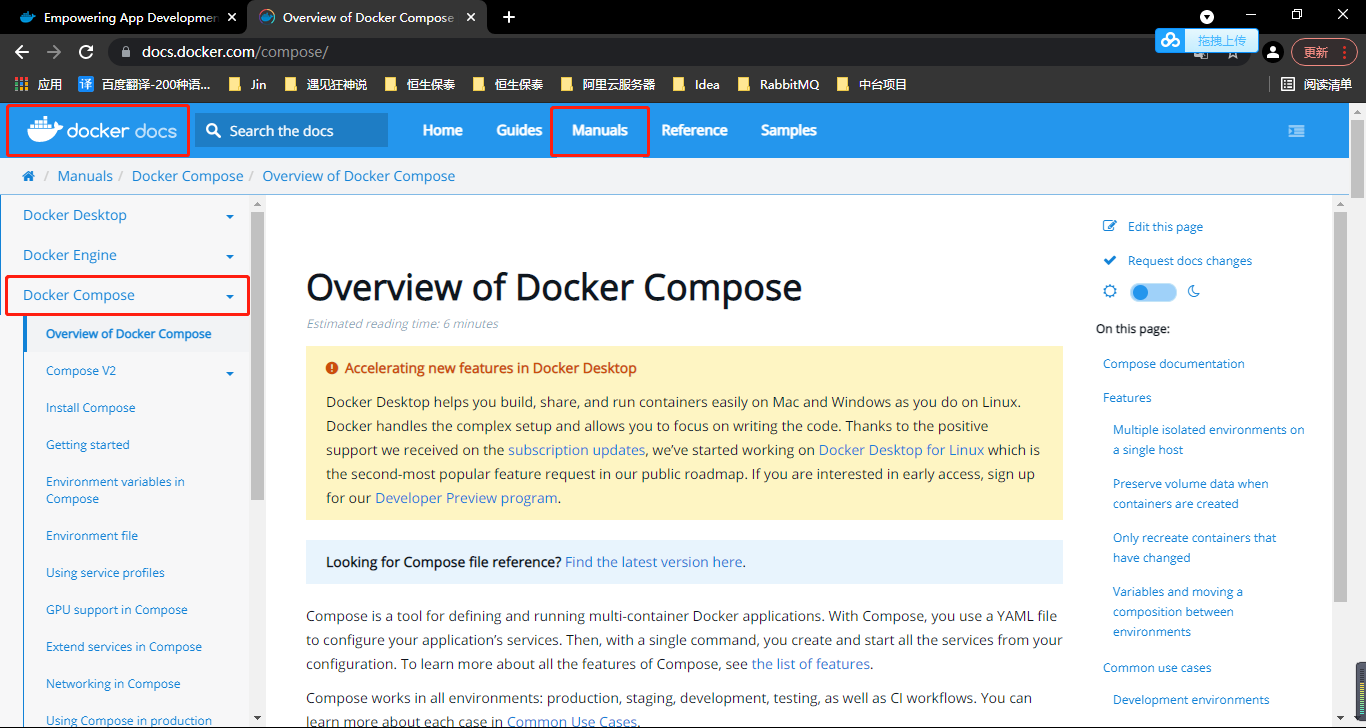1366x728 pixels.
Task: Click the address bar padlock icon
Action: click(x=126, y=52)
